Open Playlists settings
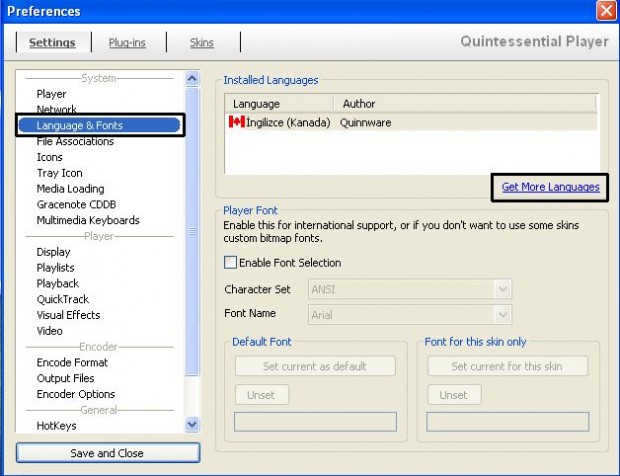 [x=55, y=268]
